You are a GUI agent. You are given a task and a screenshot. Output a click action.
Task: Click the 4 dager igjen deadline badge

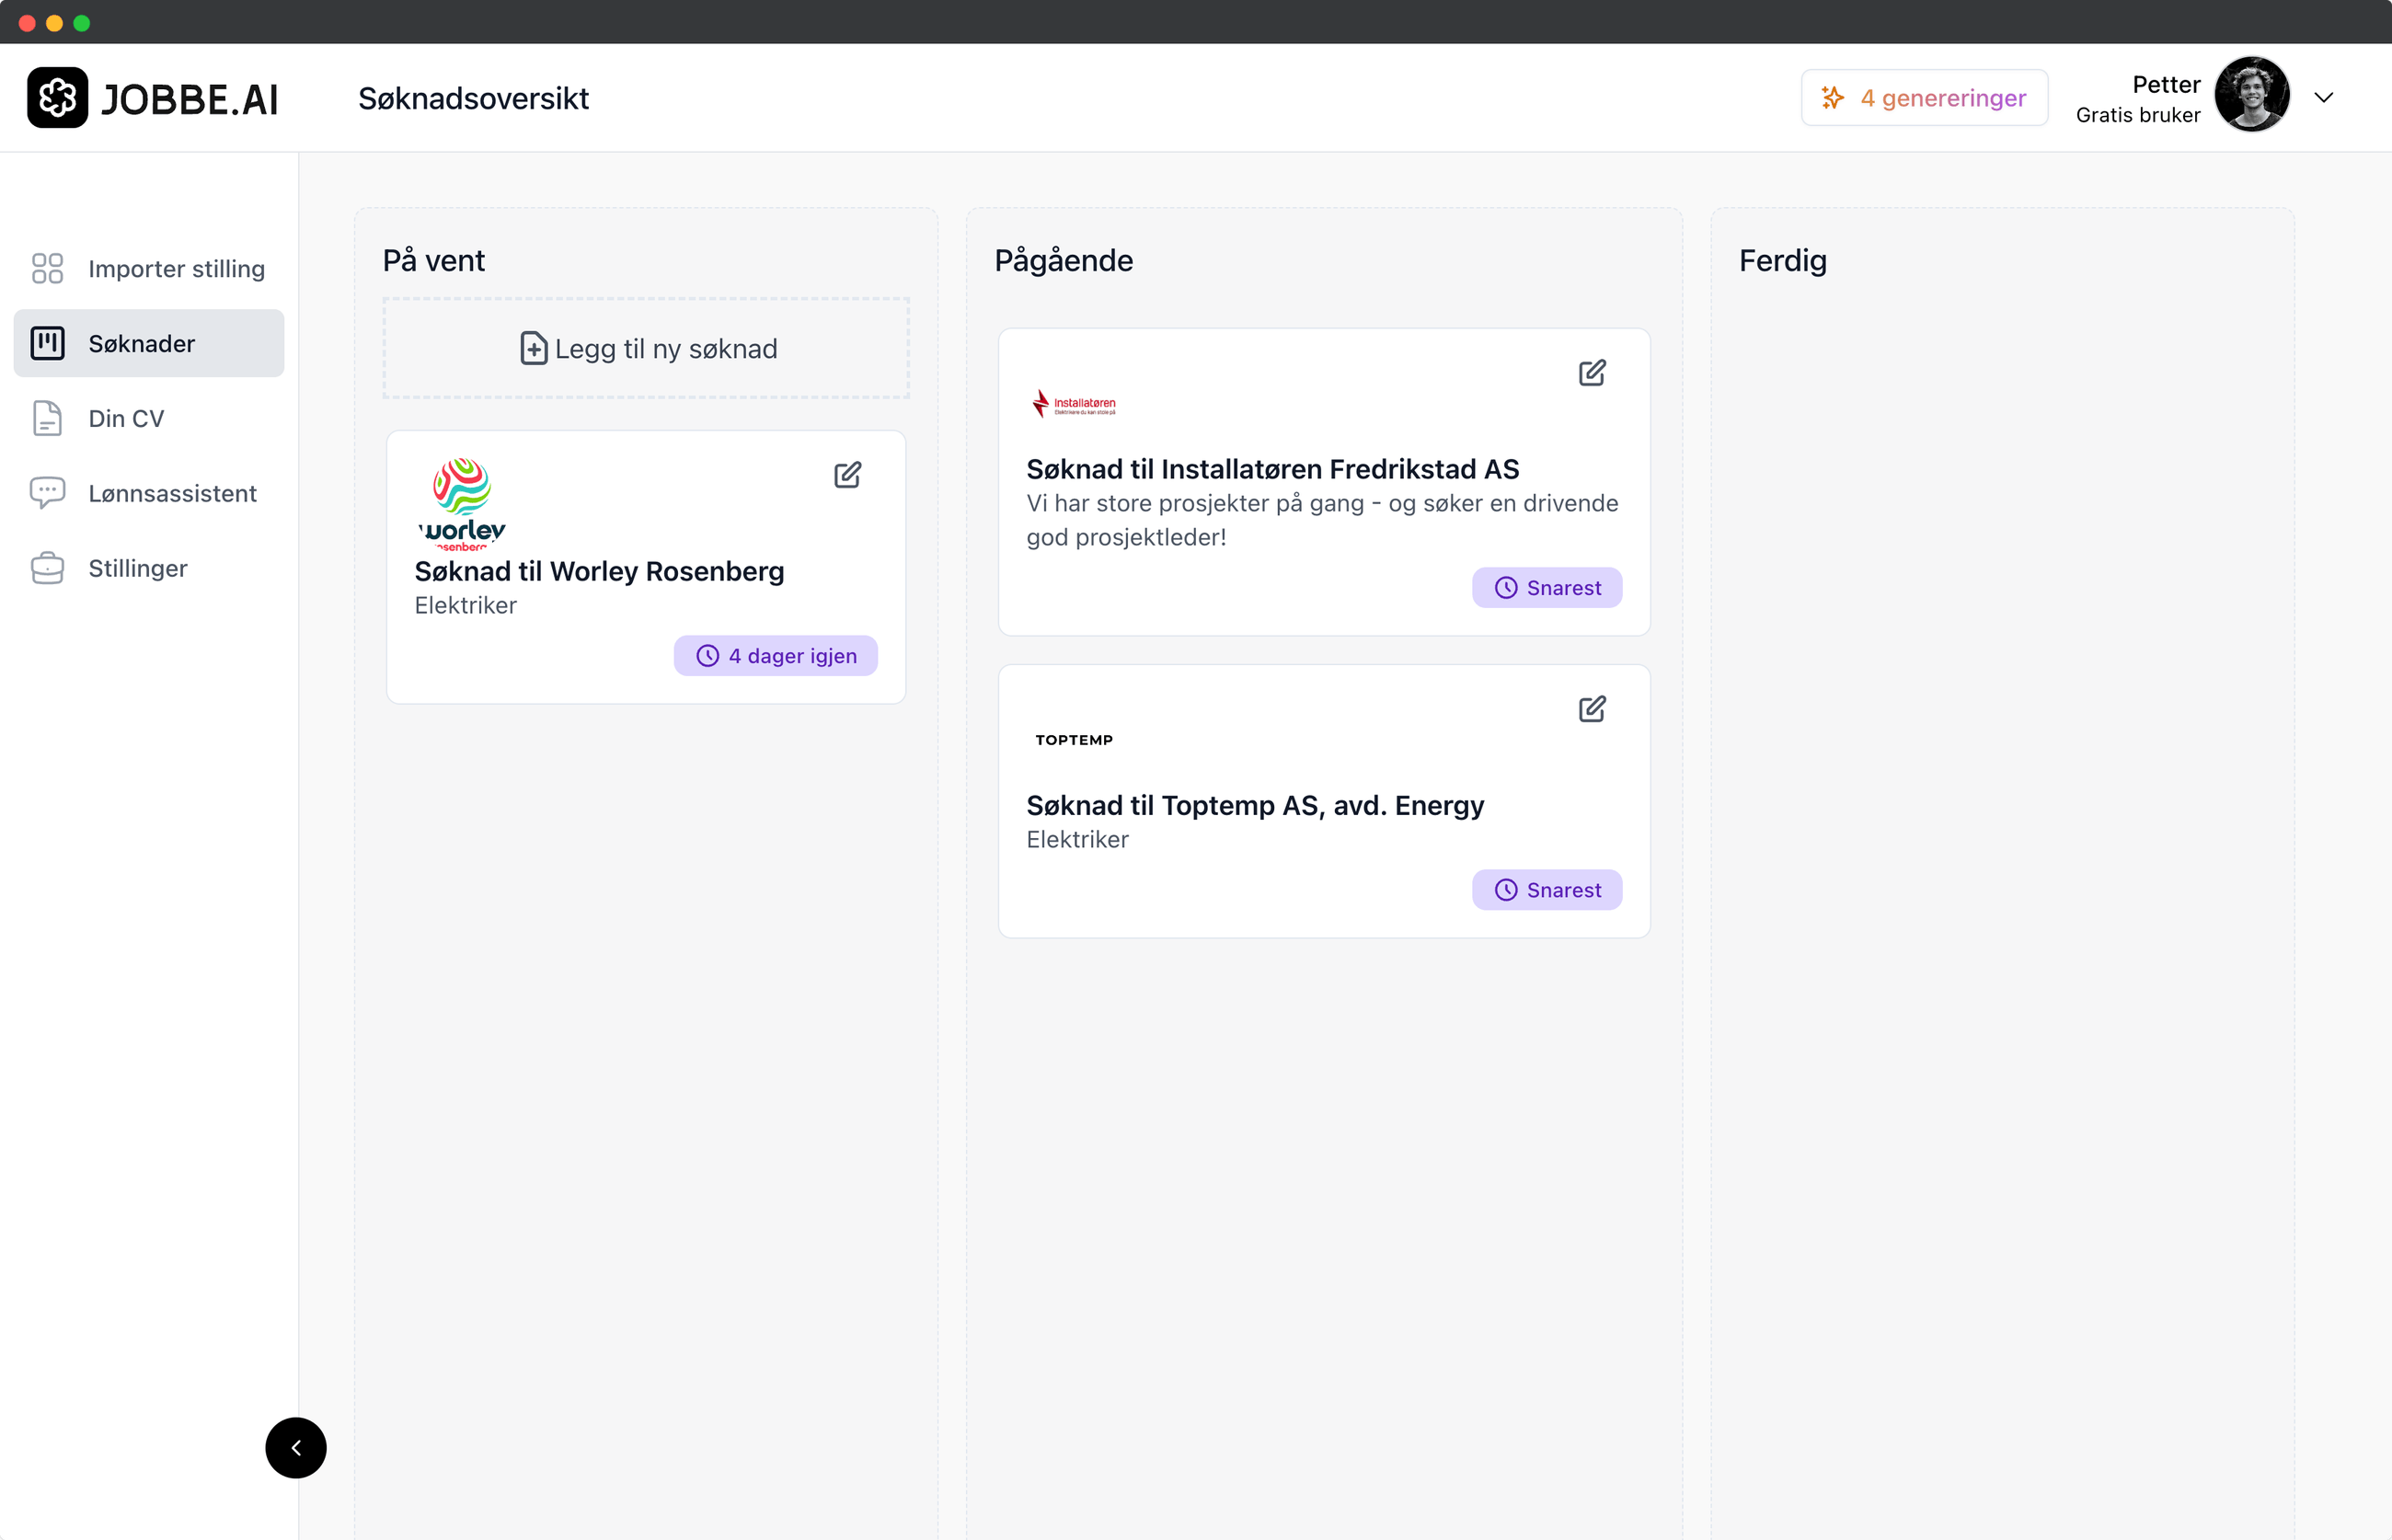tap(775, 655)
